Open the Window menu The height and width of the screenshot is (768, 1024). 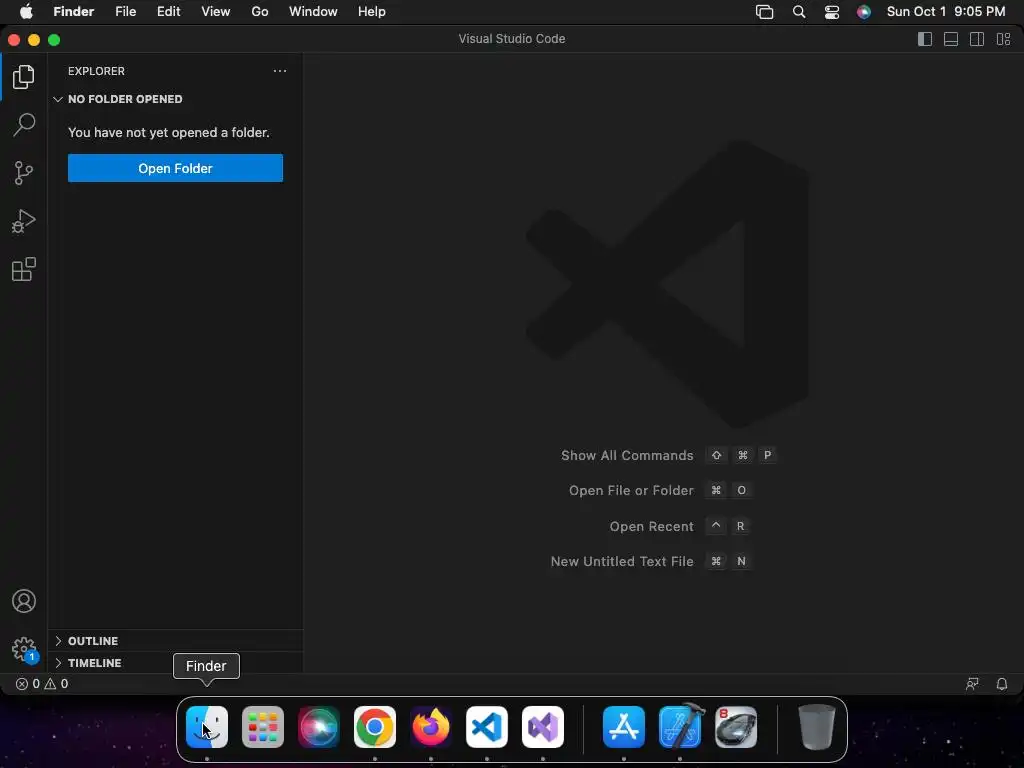click(x=313, y=12)
